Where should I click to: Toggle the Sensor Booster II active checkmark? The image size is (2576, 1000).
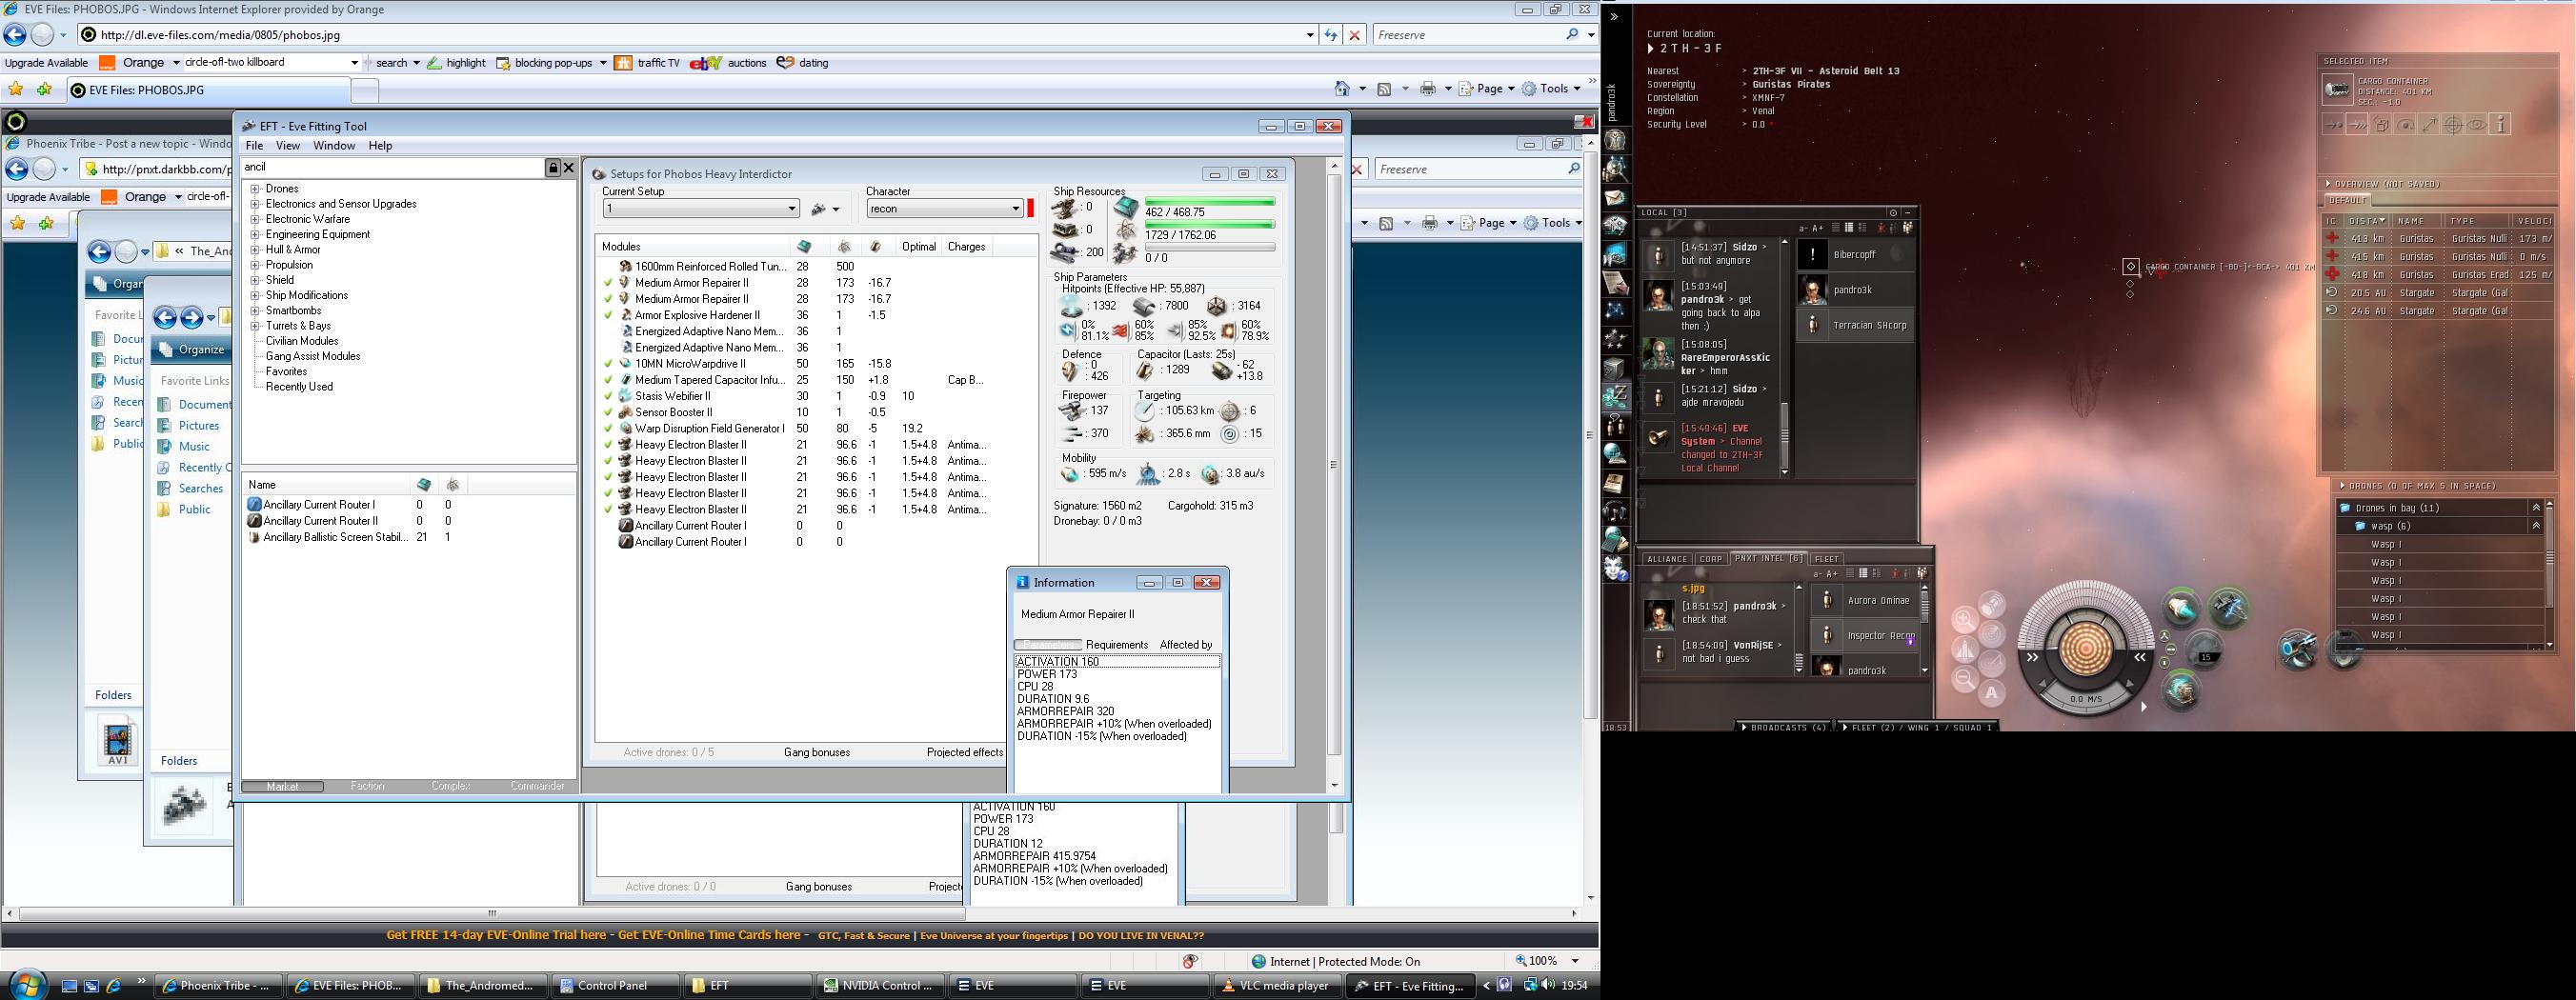(607, 412)
